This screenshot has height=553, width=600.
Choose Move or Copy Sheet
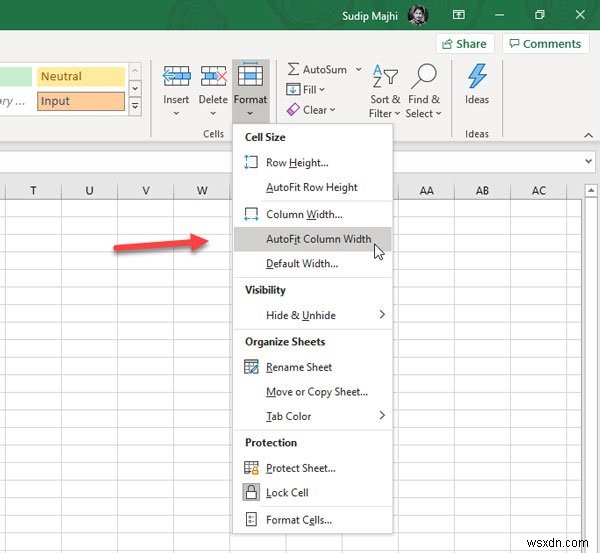click(313, 392)
